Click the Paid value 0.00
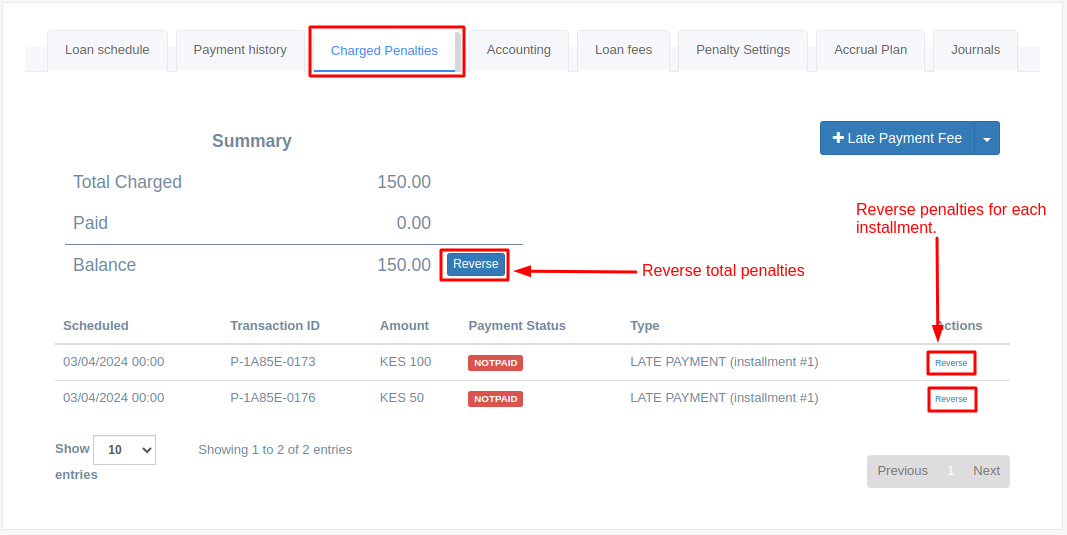The width and height of the screenshot is (1067, 535). point(414,223)
